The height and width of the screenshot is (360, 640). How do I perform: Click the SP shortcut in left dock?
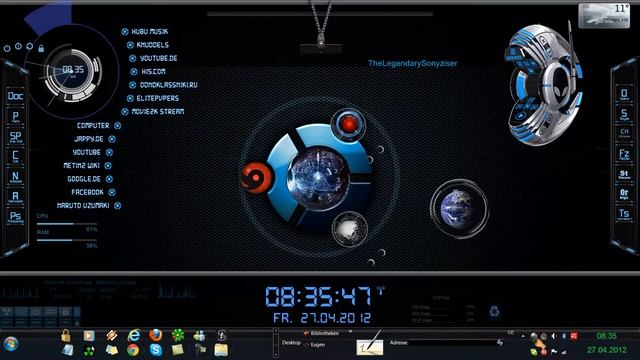(x=16, y=136)
